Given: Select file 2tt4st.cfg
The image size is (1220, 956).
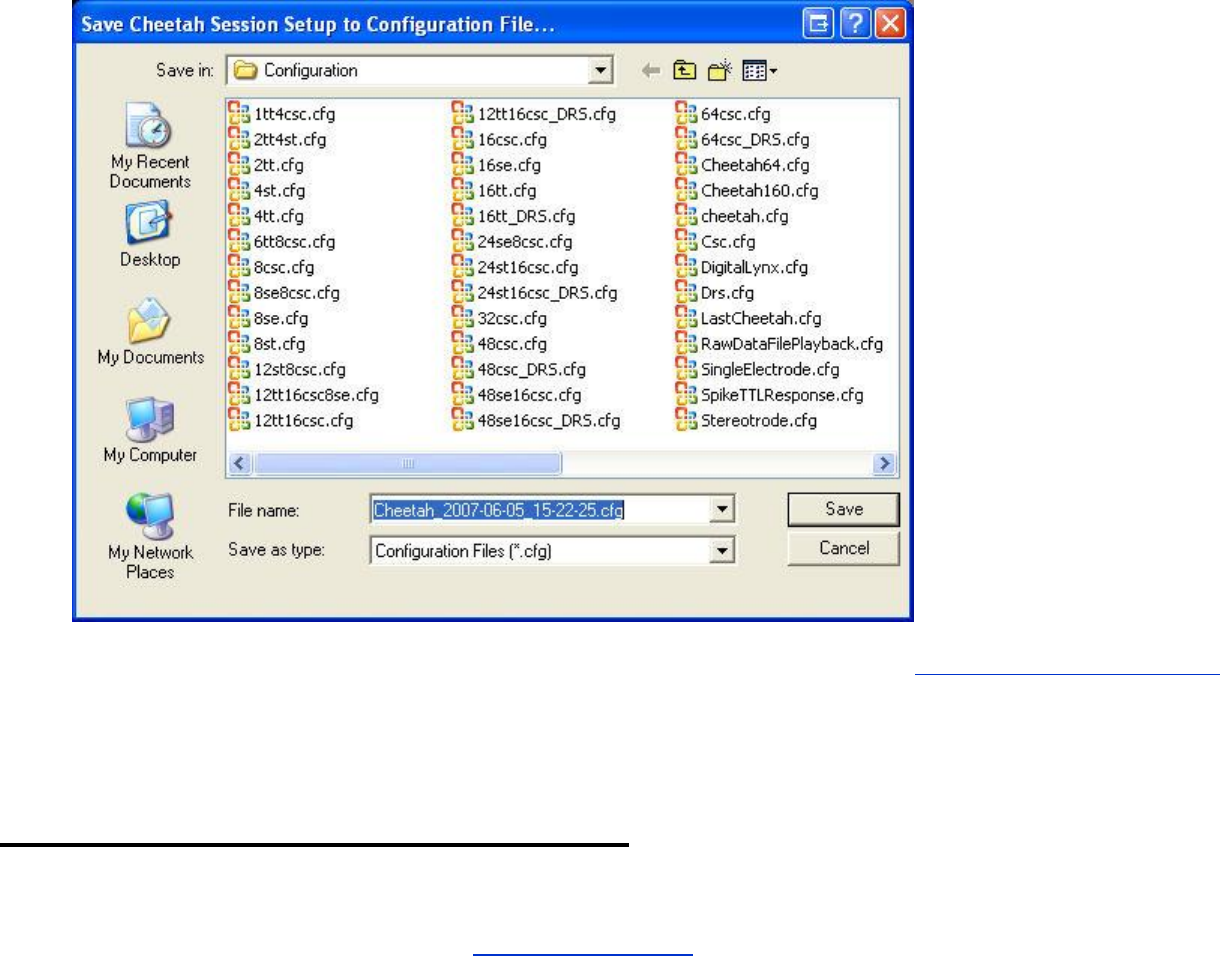Looking at the screenshot, I should click(x=278, y=140).
